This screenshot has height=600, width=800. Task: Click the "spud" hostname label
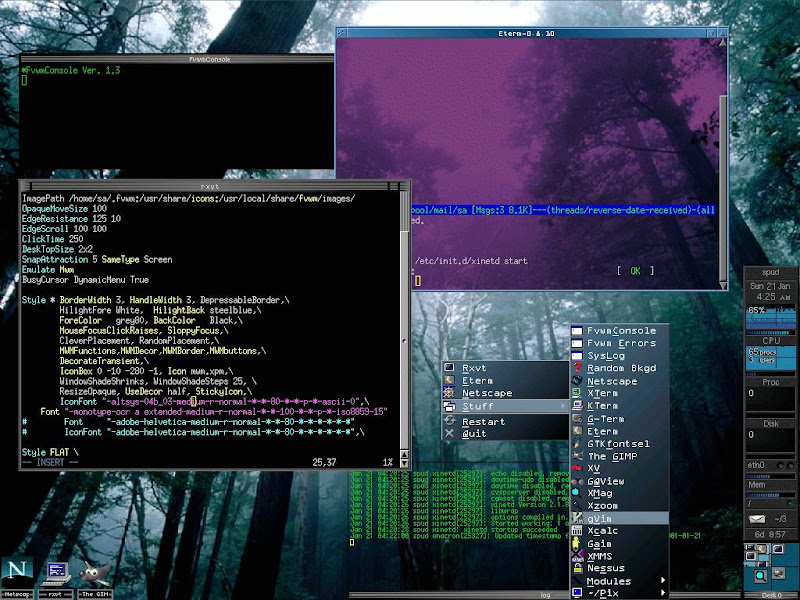tap(770, 272)
